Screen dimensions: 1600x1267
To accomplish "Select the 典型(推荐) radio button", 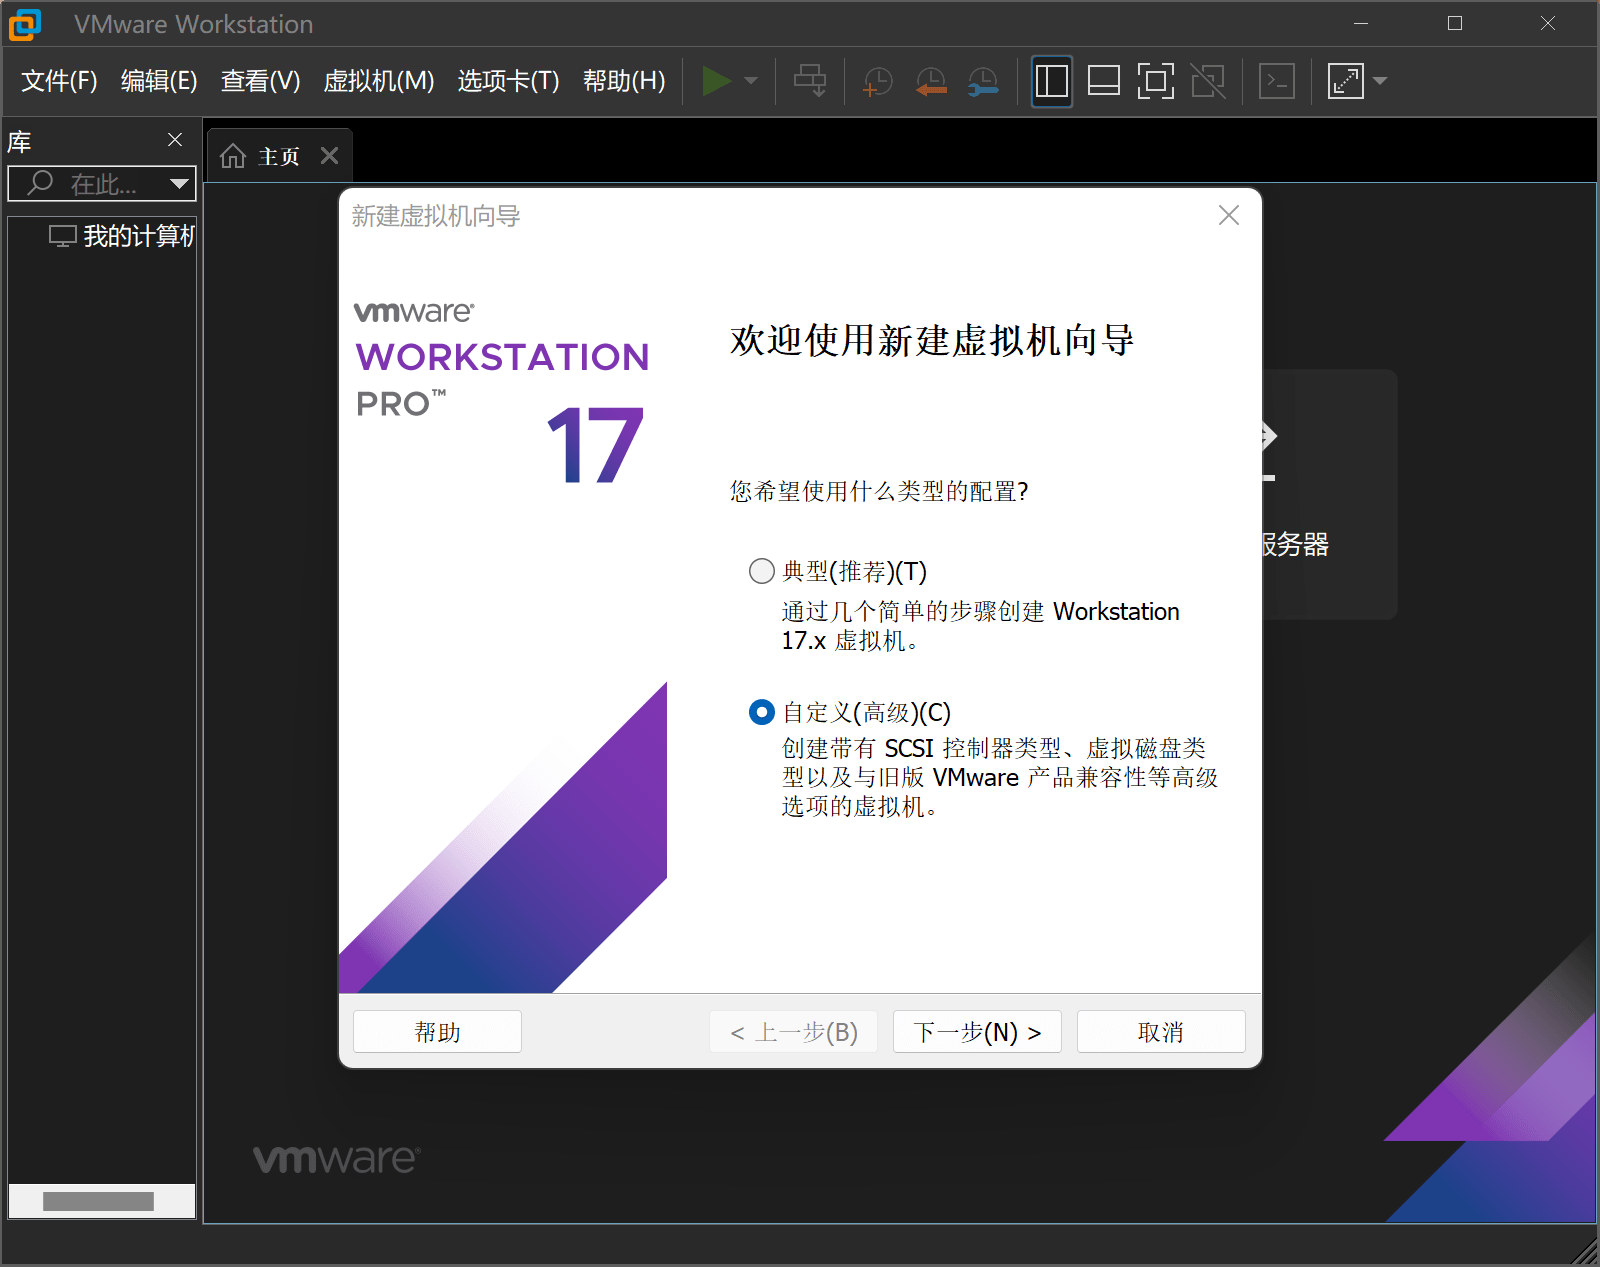I will [x=762, y=571].
